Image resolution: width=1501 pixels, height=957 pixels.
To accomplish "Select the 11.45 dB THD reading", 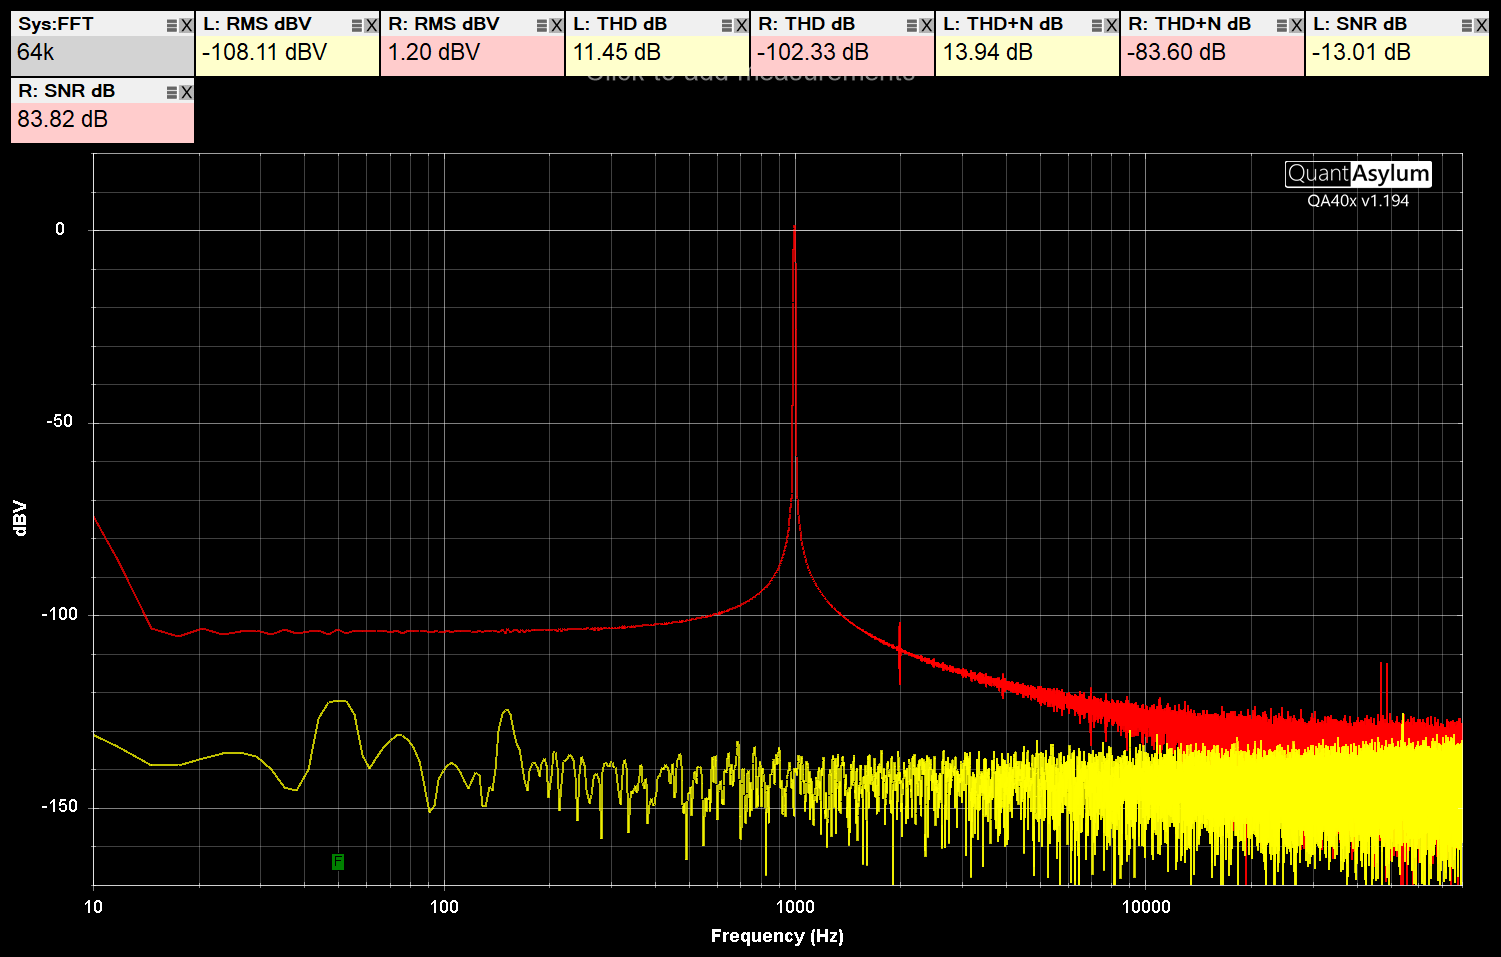I will [x=616, y=52].
